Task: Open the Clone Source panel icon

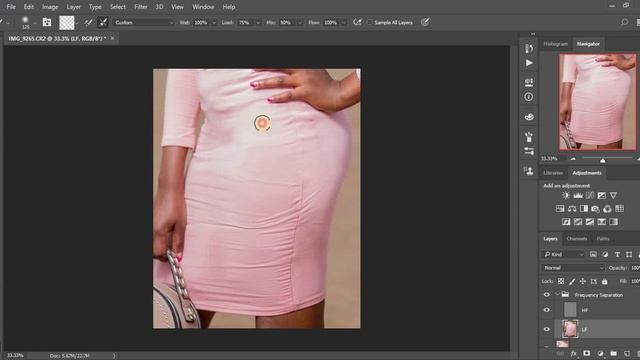Action: [529, 171]
